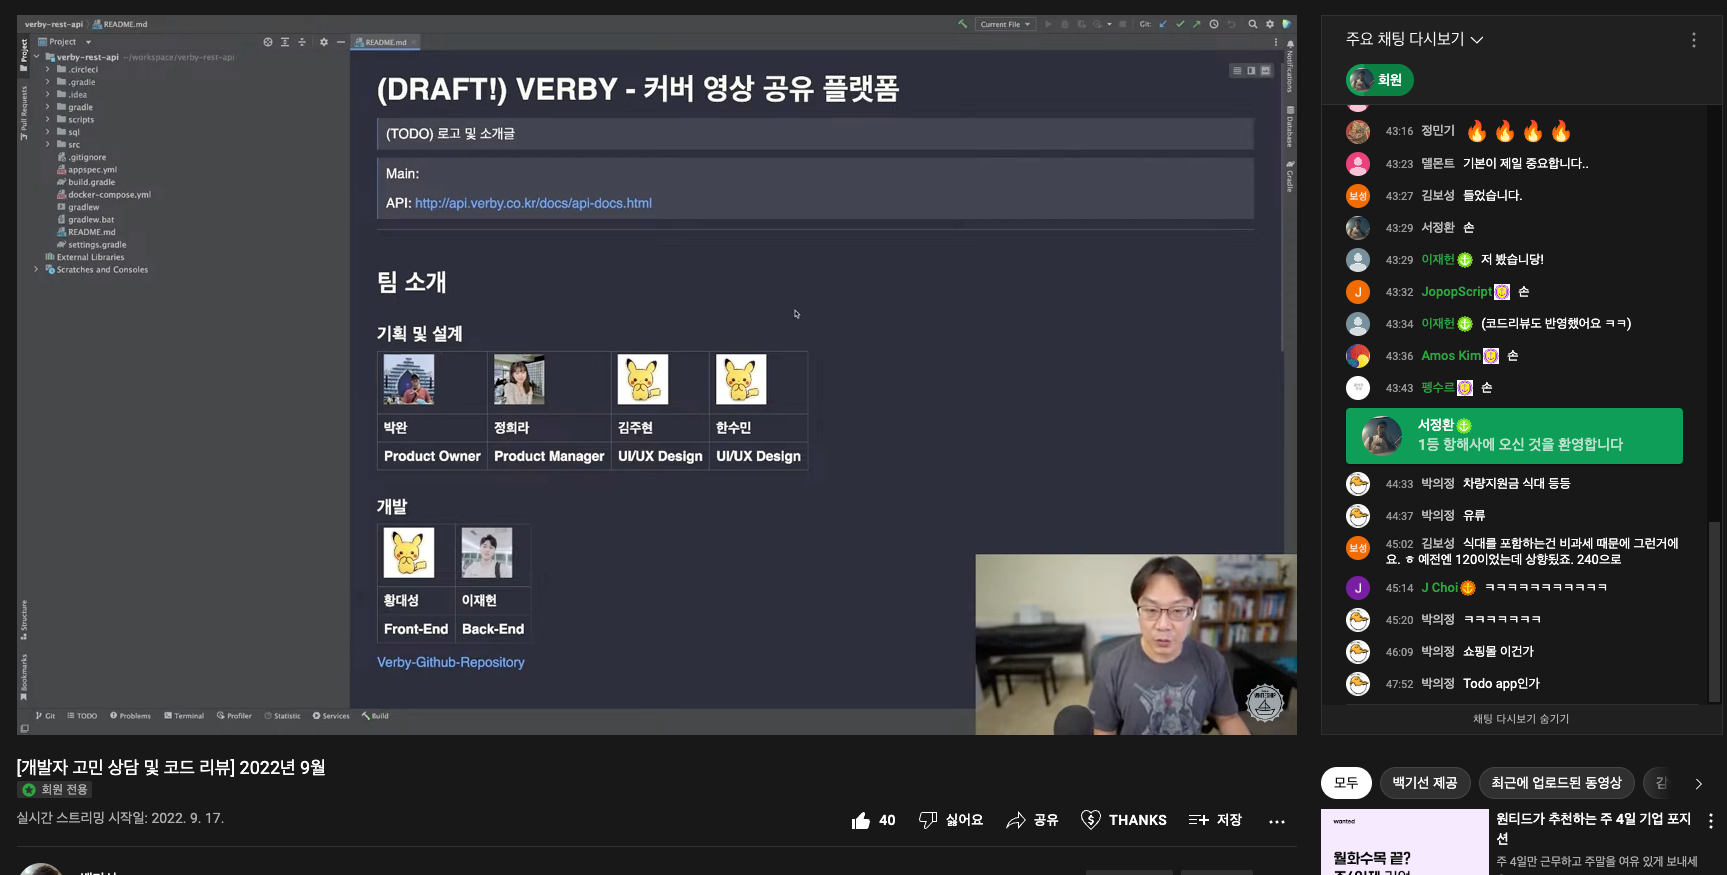Click the Git commit checkmark icon
The image size is (1727, 875).
click(1180, 24)
